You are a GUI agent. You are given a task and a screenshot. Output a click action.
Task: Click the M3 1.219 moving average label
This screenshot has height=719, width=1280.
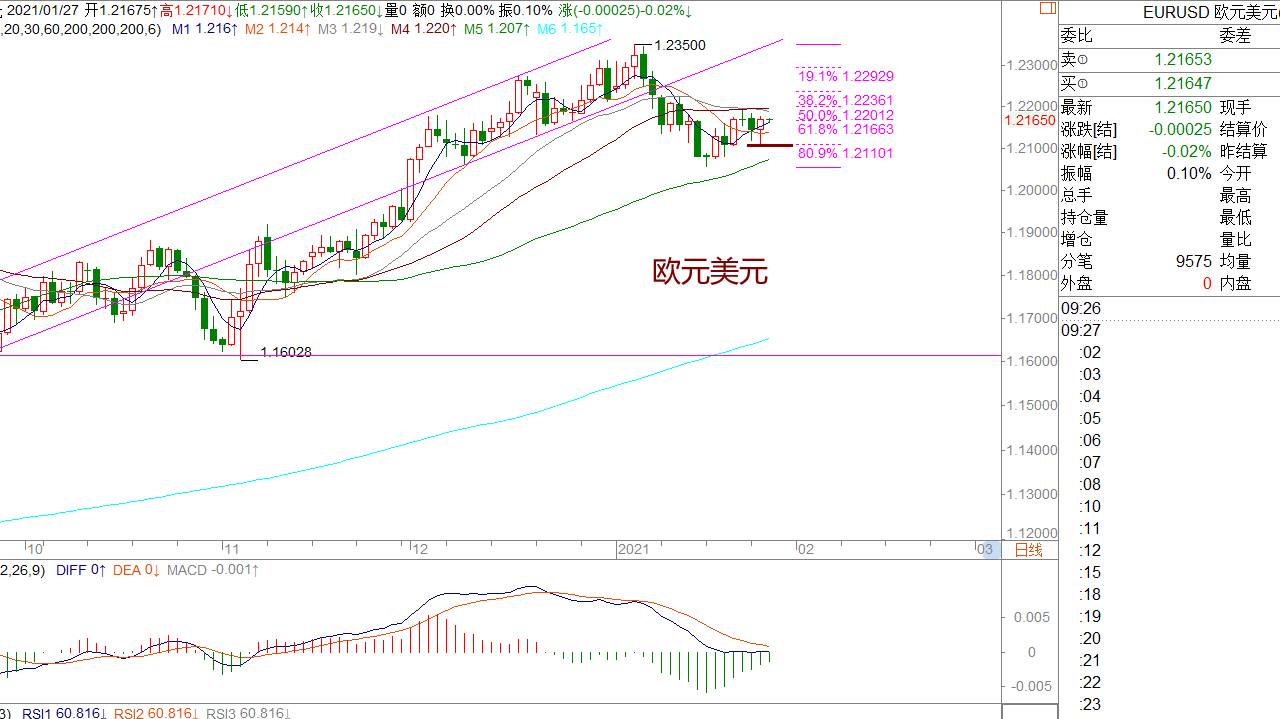pos(351,29)
